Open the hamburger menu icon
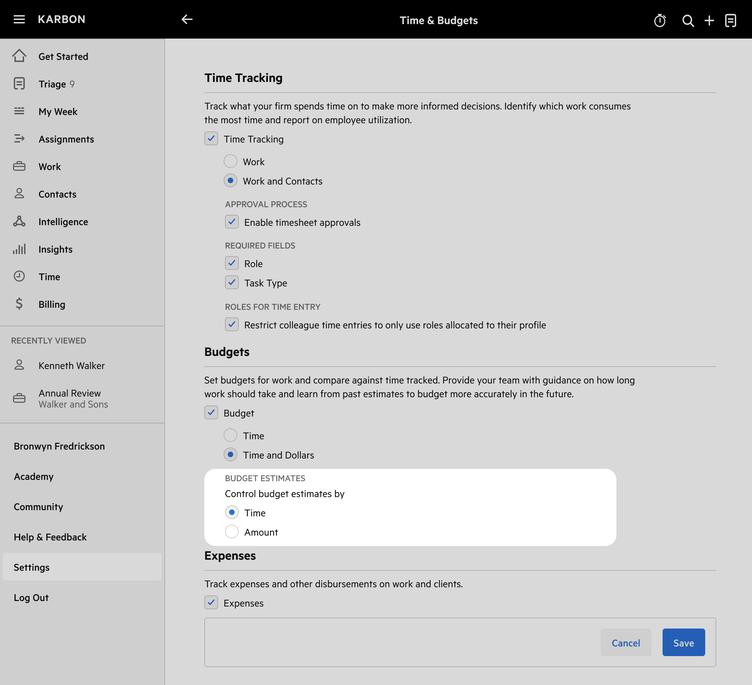This screenshot has height=685, width=752. tap(19, 20)
